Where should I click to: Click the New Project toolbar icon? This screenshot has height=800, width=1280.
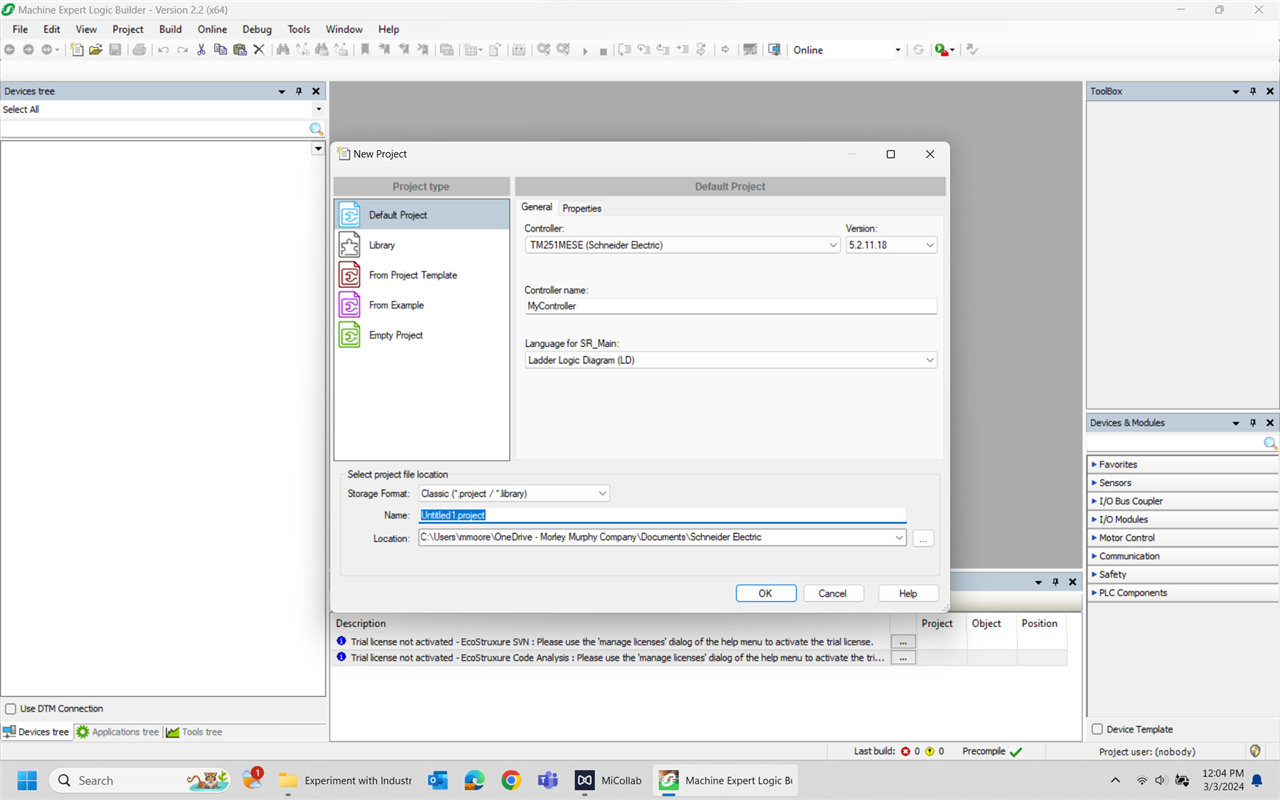click(x=77, y=49)
